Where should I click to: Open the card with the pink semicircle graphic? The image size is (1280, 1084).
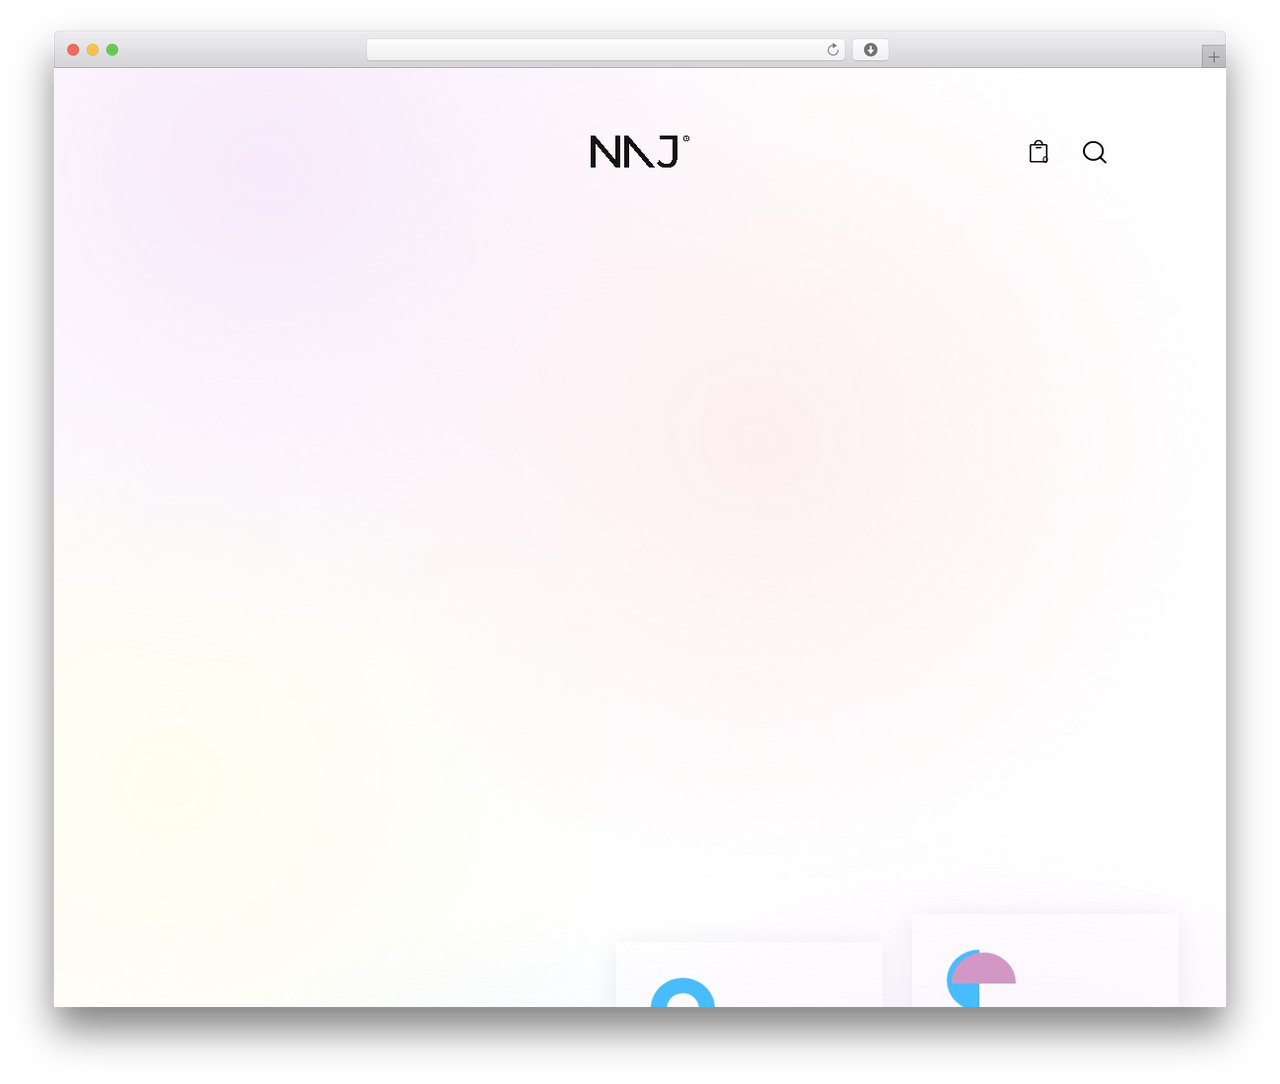pyautogui.click(x=1045, y=960)
